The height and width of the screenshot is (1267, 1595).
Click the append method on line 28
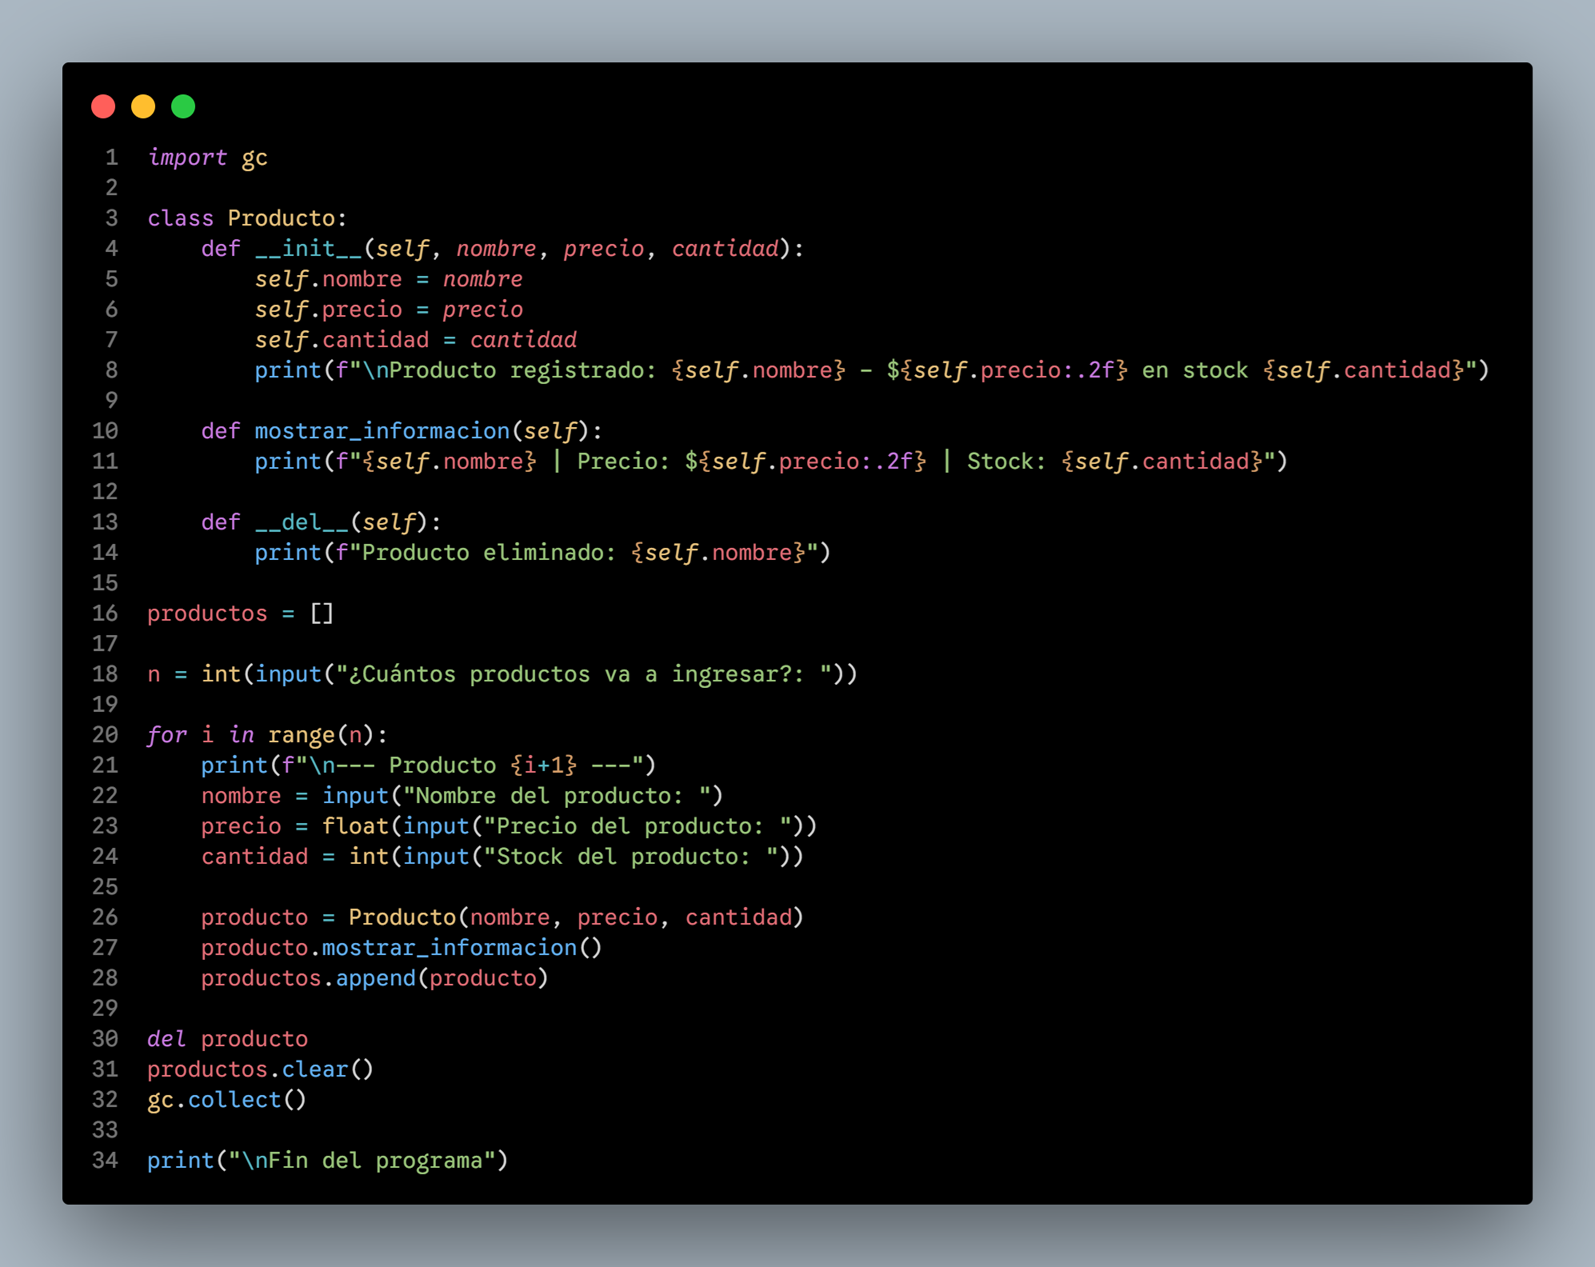pos(375,978)
